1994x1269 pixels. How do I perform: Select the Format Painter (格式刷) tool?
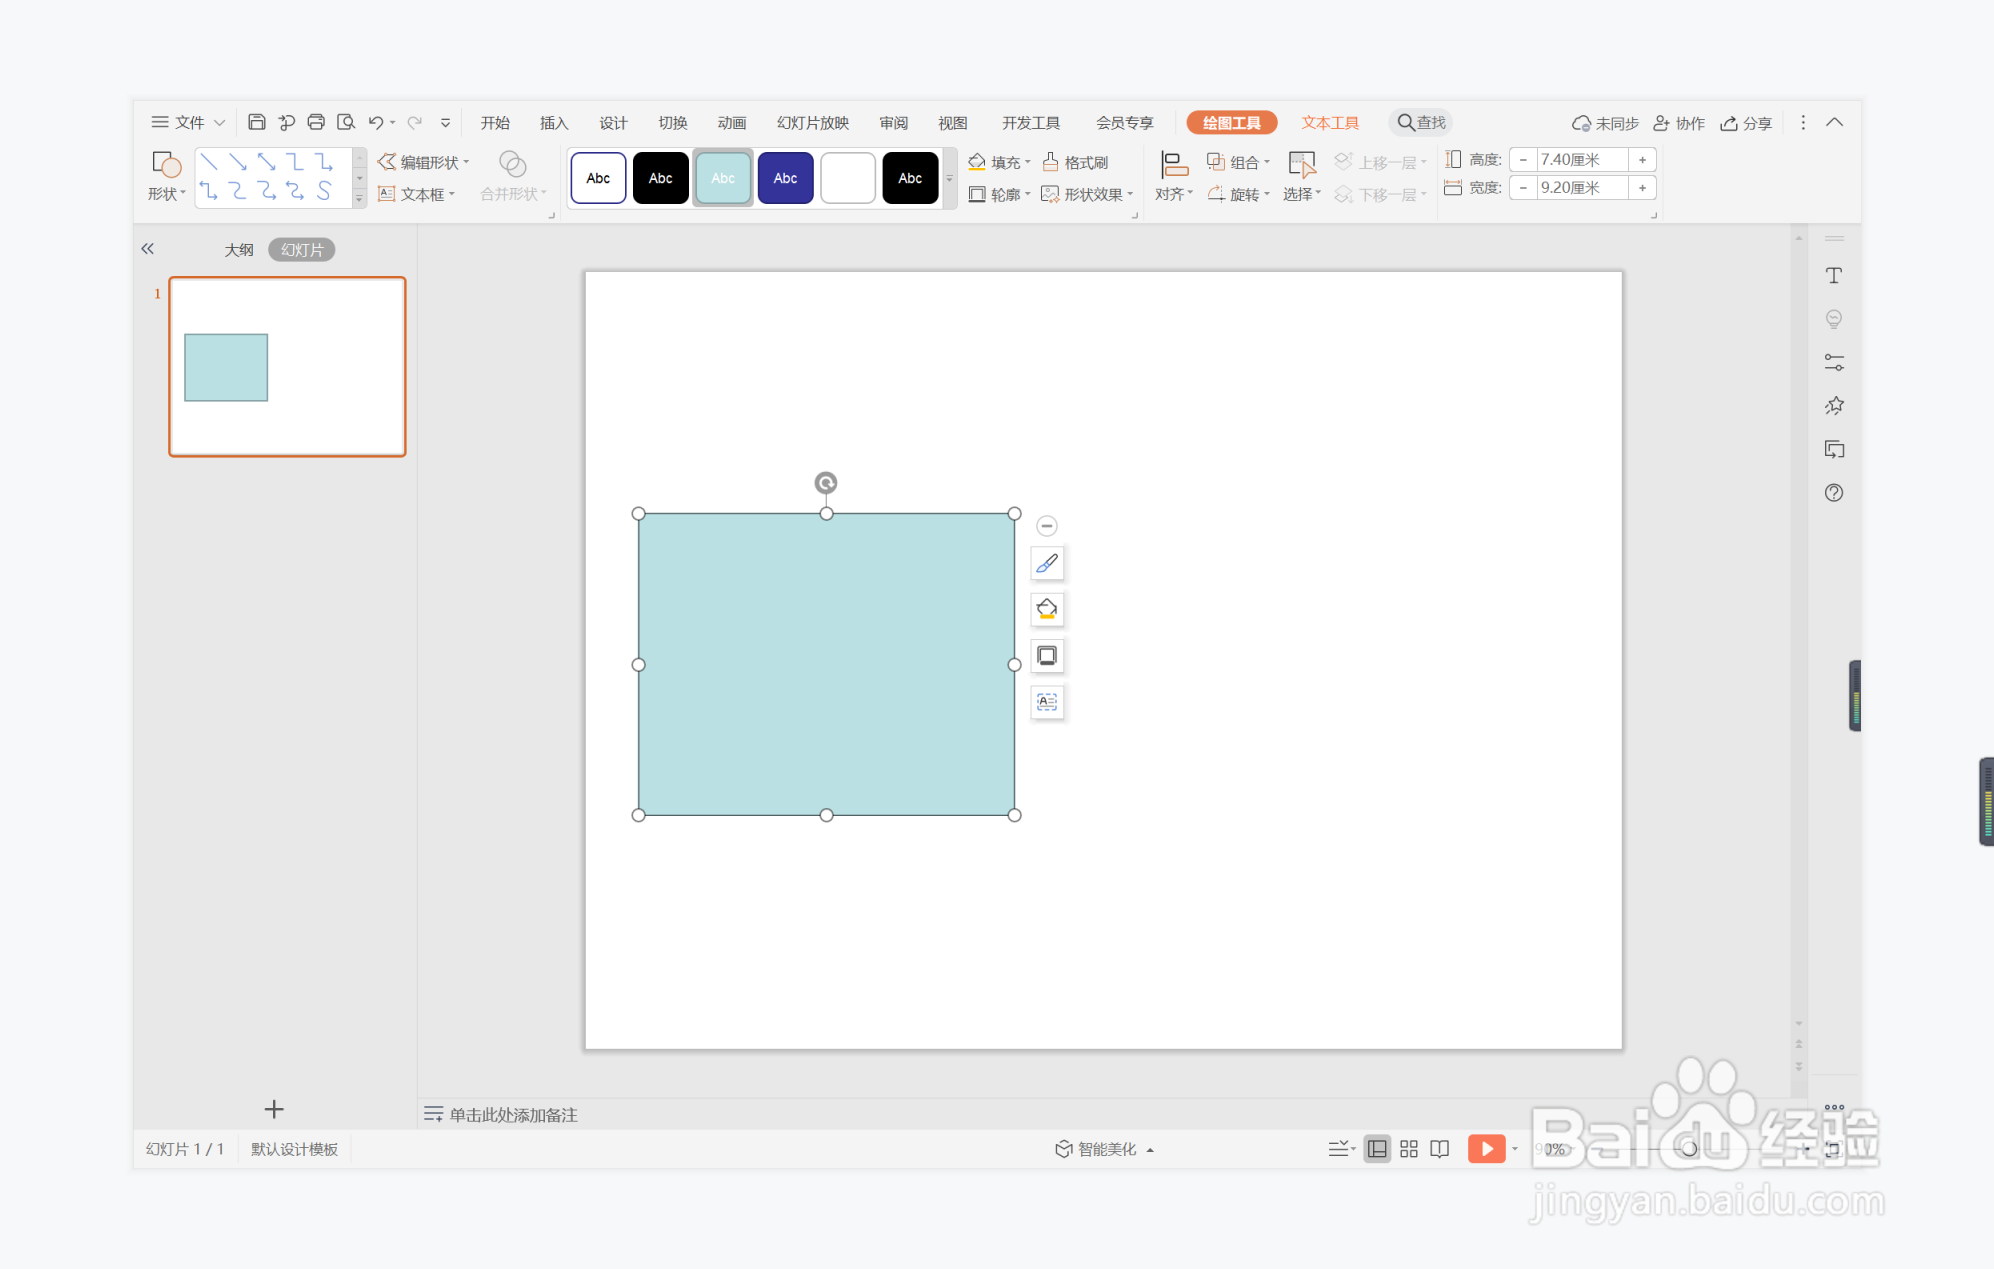pos(1075,162)
